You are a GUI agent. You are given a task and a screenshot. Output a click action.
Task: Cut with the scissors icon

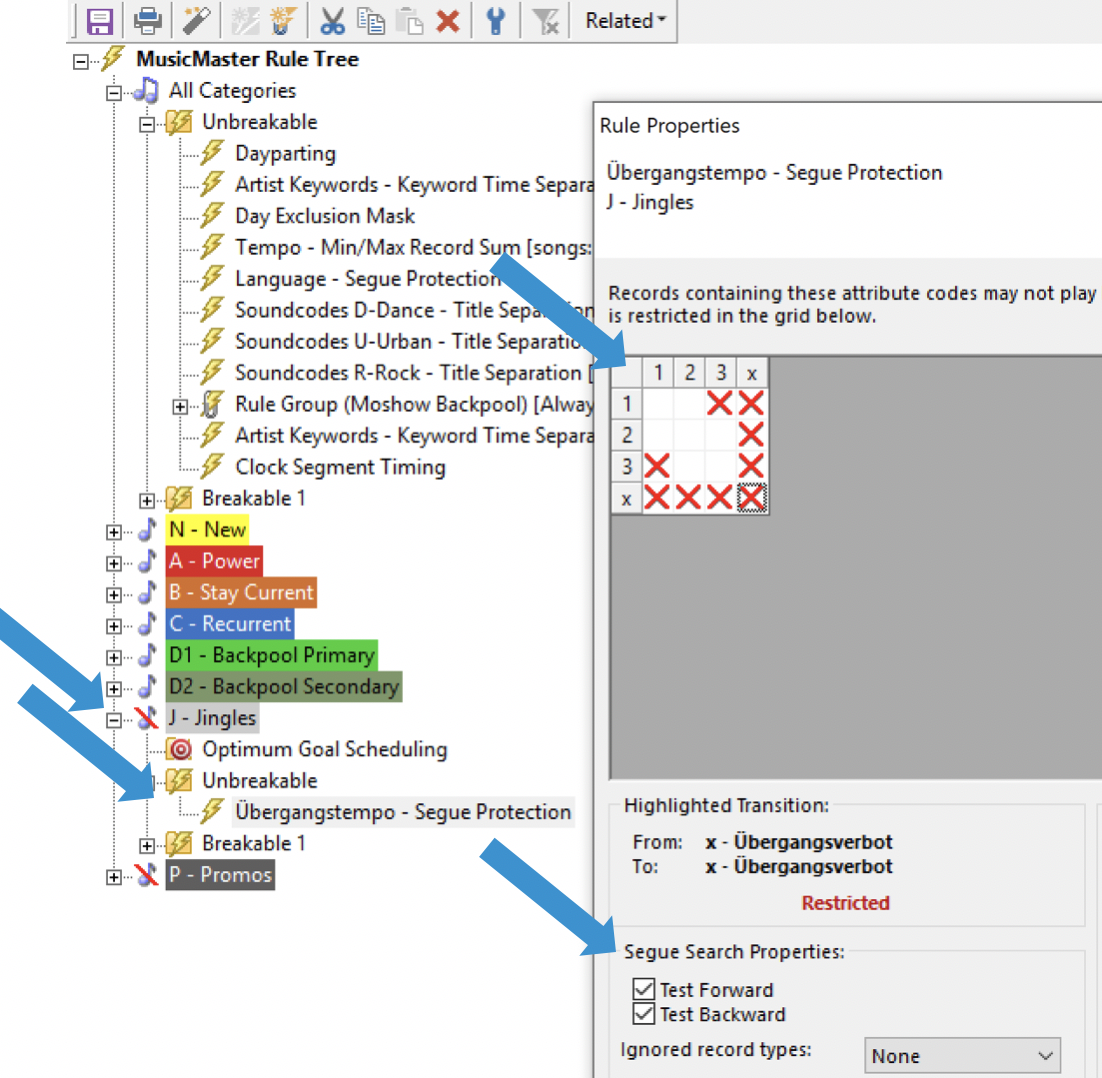click(332, 21)
